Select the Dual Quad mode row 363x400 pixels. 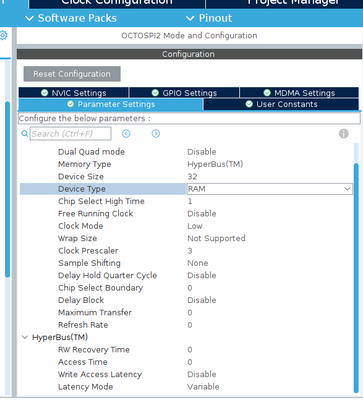point(186,152)
